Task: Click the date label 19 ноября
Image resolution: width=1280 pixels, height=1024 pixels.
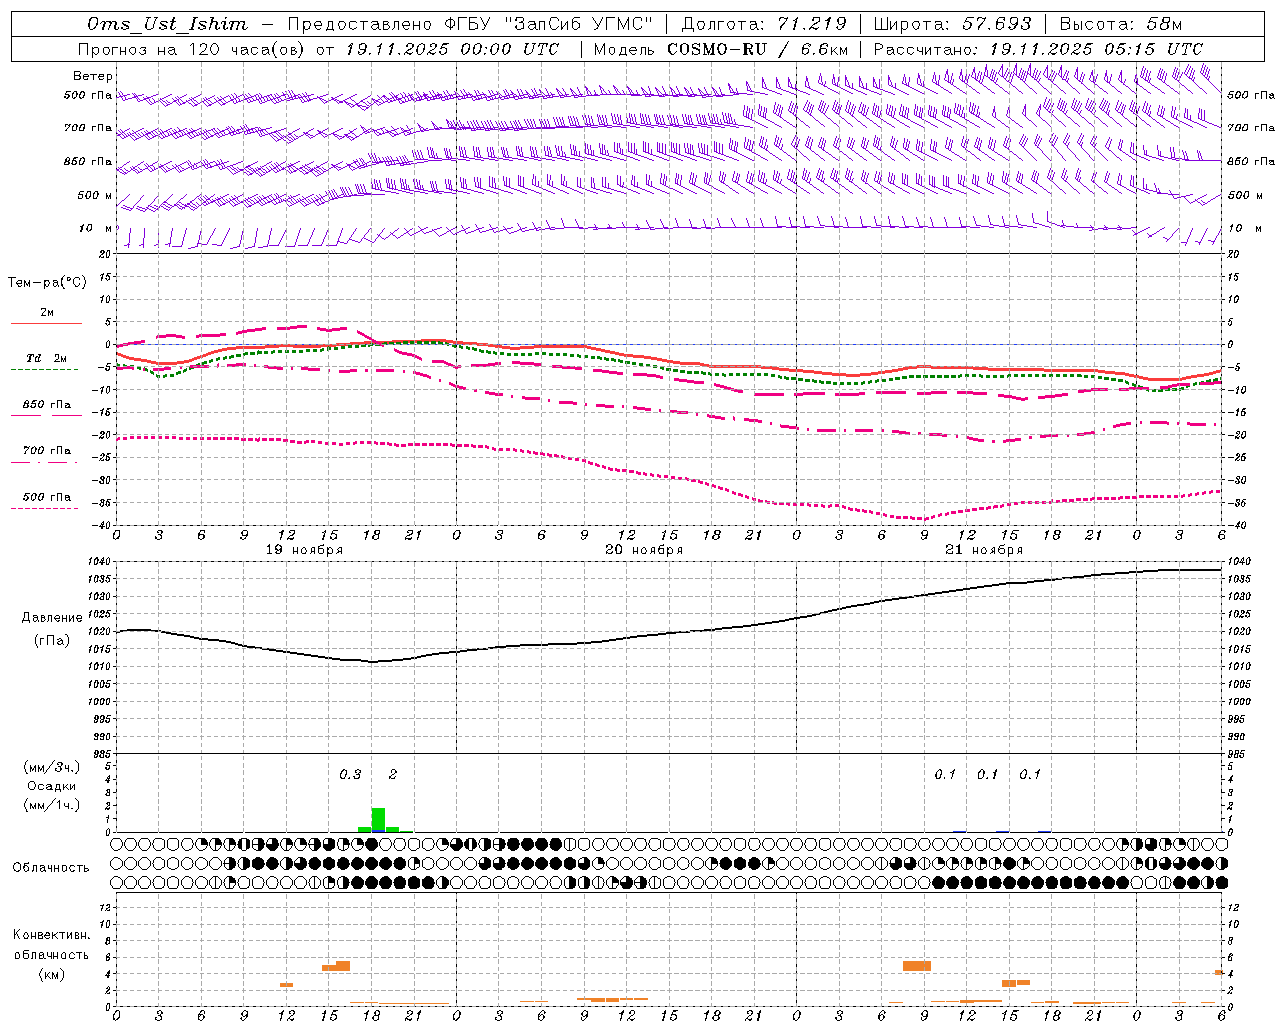Action: pyautogui.click(x=304, y=550)
